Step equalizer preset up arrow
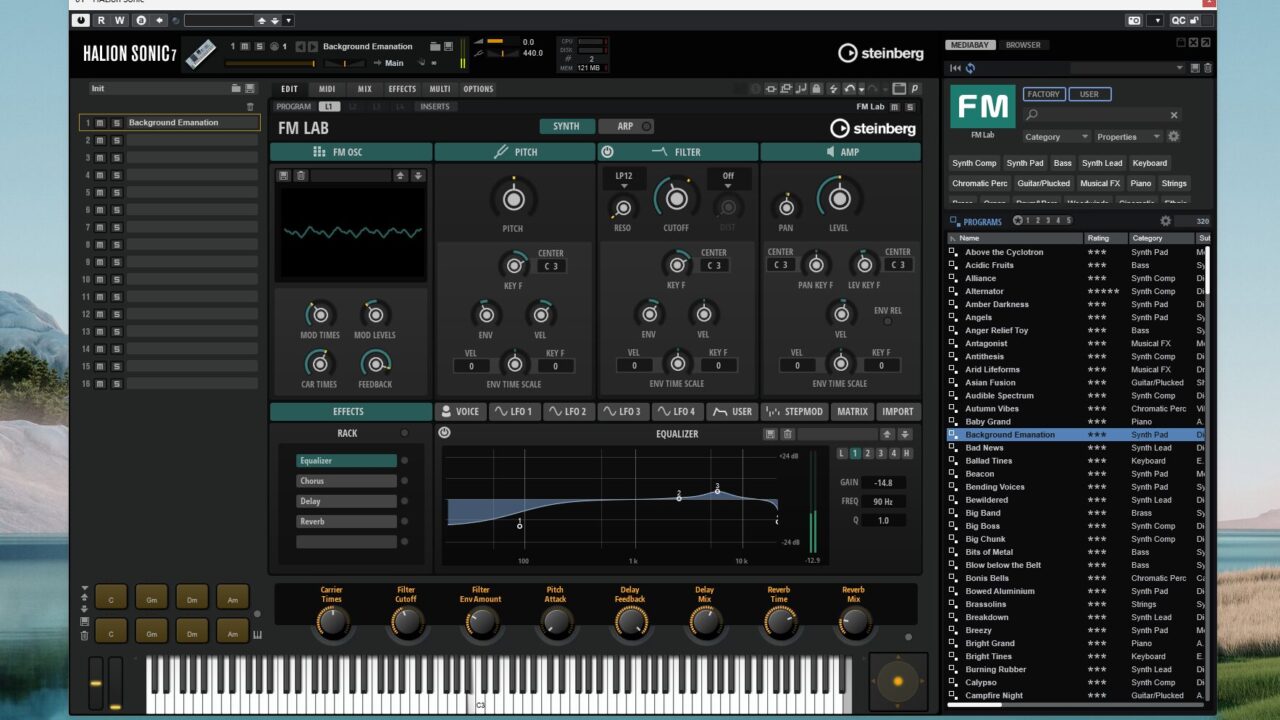This screenshot has height=720, width=1280. 886,434
